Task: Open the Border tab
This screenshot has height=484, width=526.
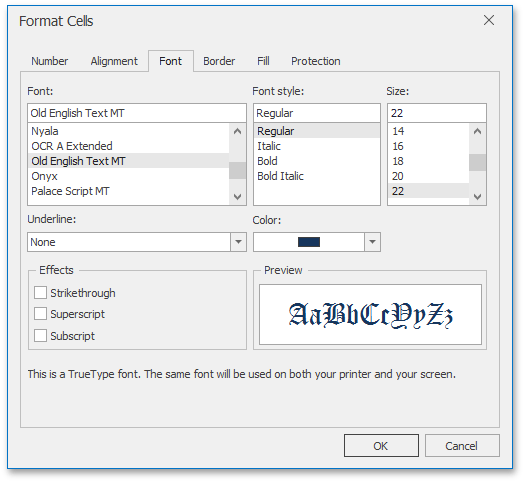Action: tap(219, 61)
